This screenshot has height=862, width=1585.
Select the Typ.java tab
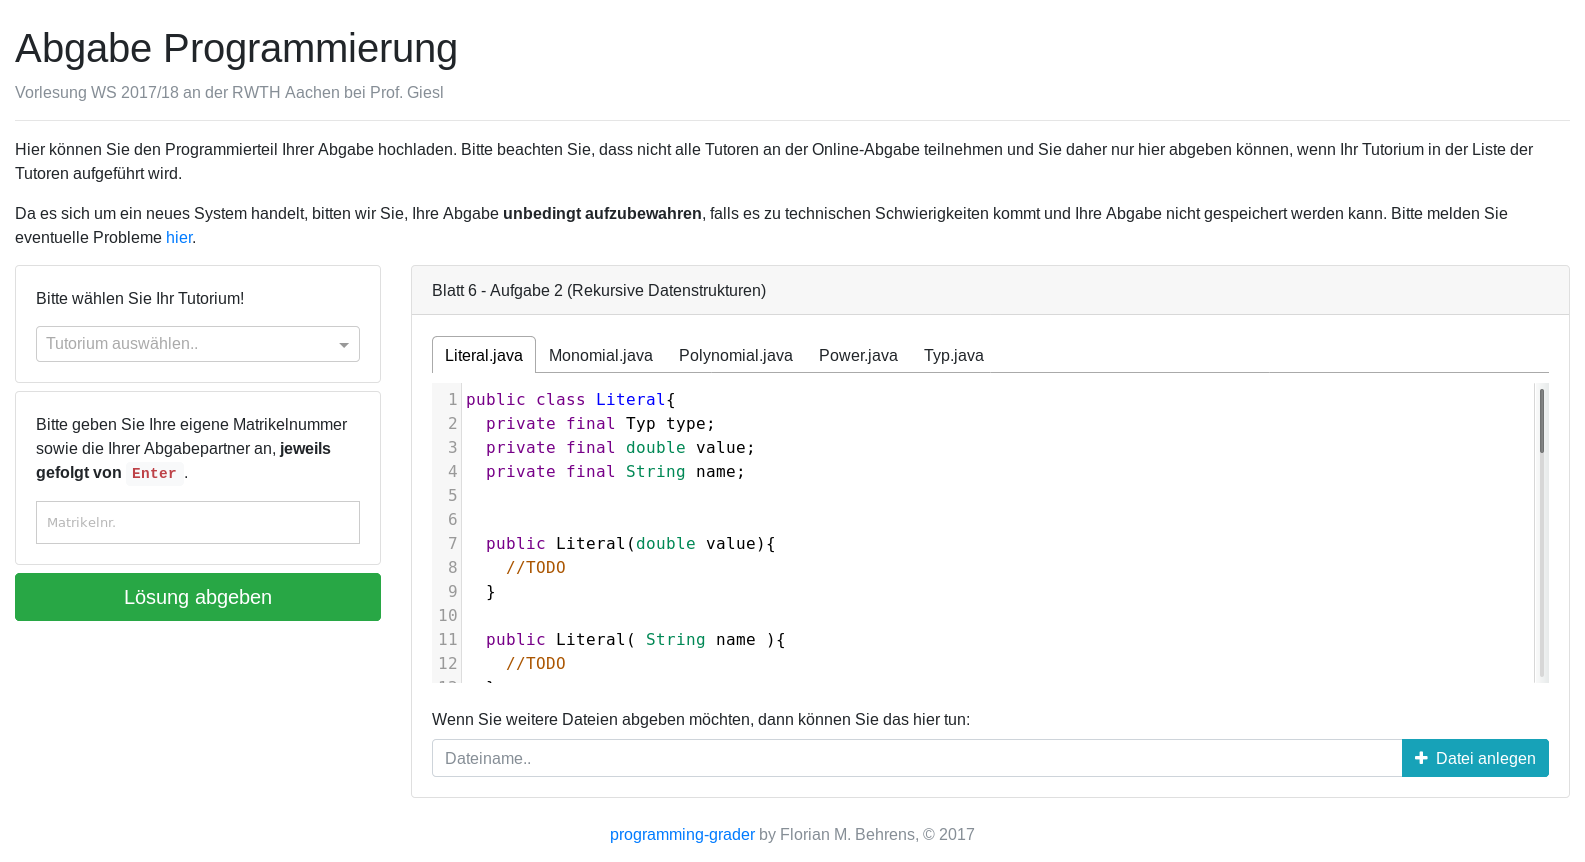pyautogui.click(x=954, y=355)
